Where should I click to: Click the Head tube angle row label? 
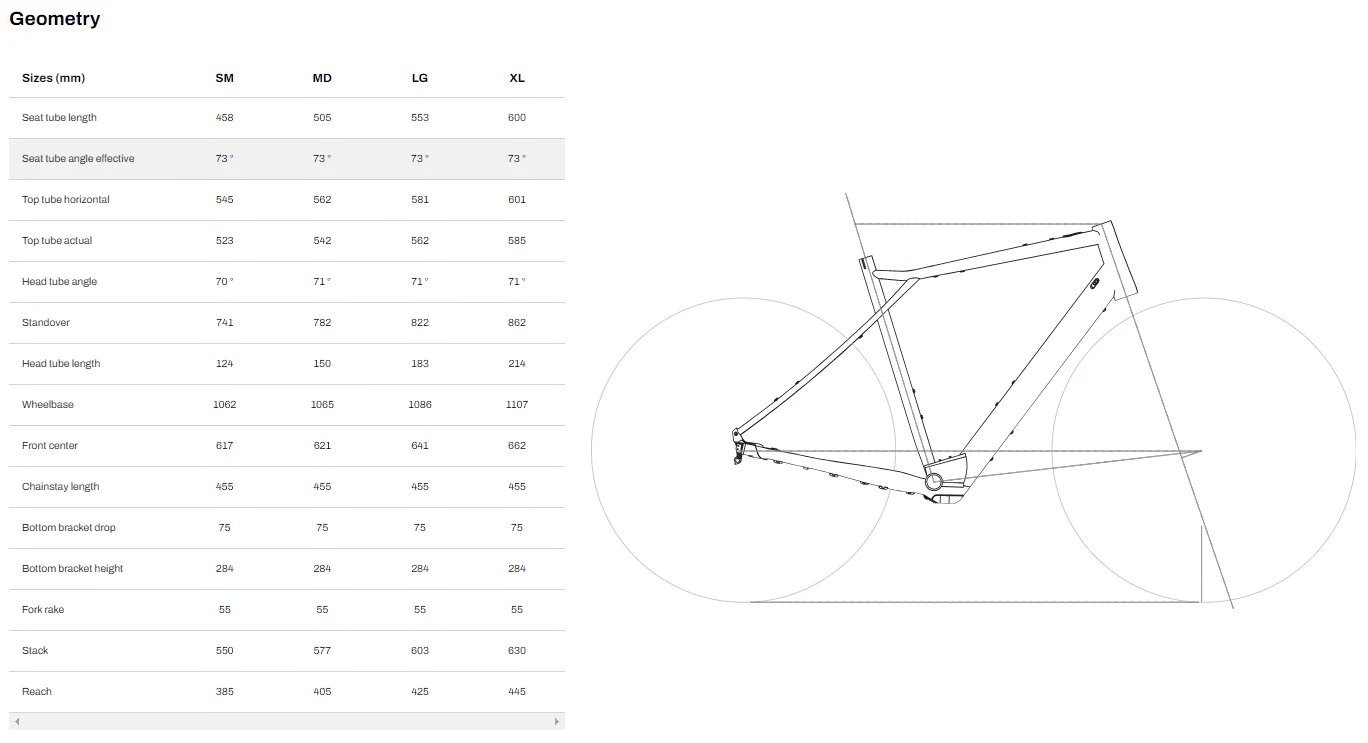click(59, 282)
